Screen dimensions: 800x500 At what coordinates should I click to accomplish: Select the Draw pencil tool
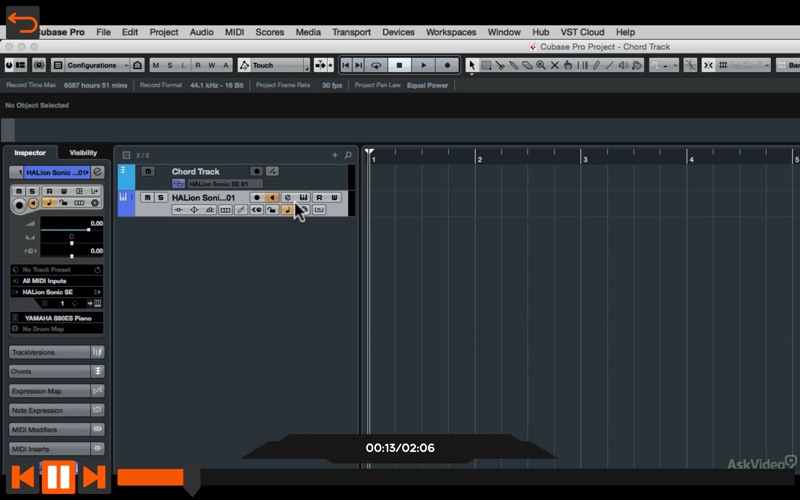(x=596, y=65)
